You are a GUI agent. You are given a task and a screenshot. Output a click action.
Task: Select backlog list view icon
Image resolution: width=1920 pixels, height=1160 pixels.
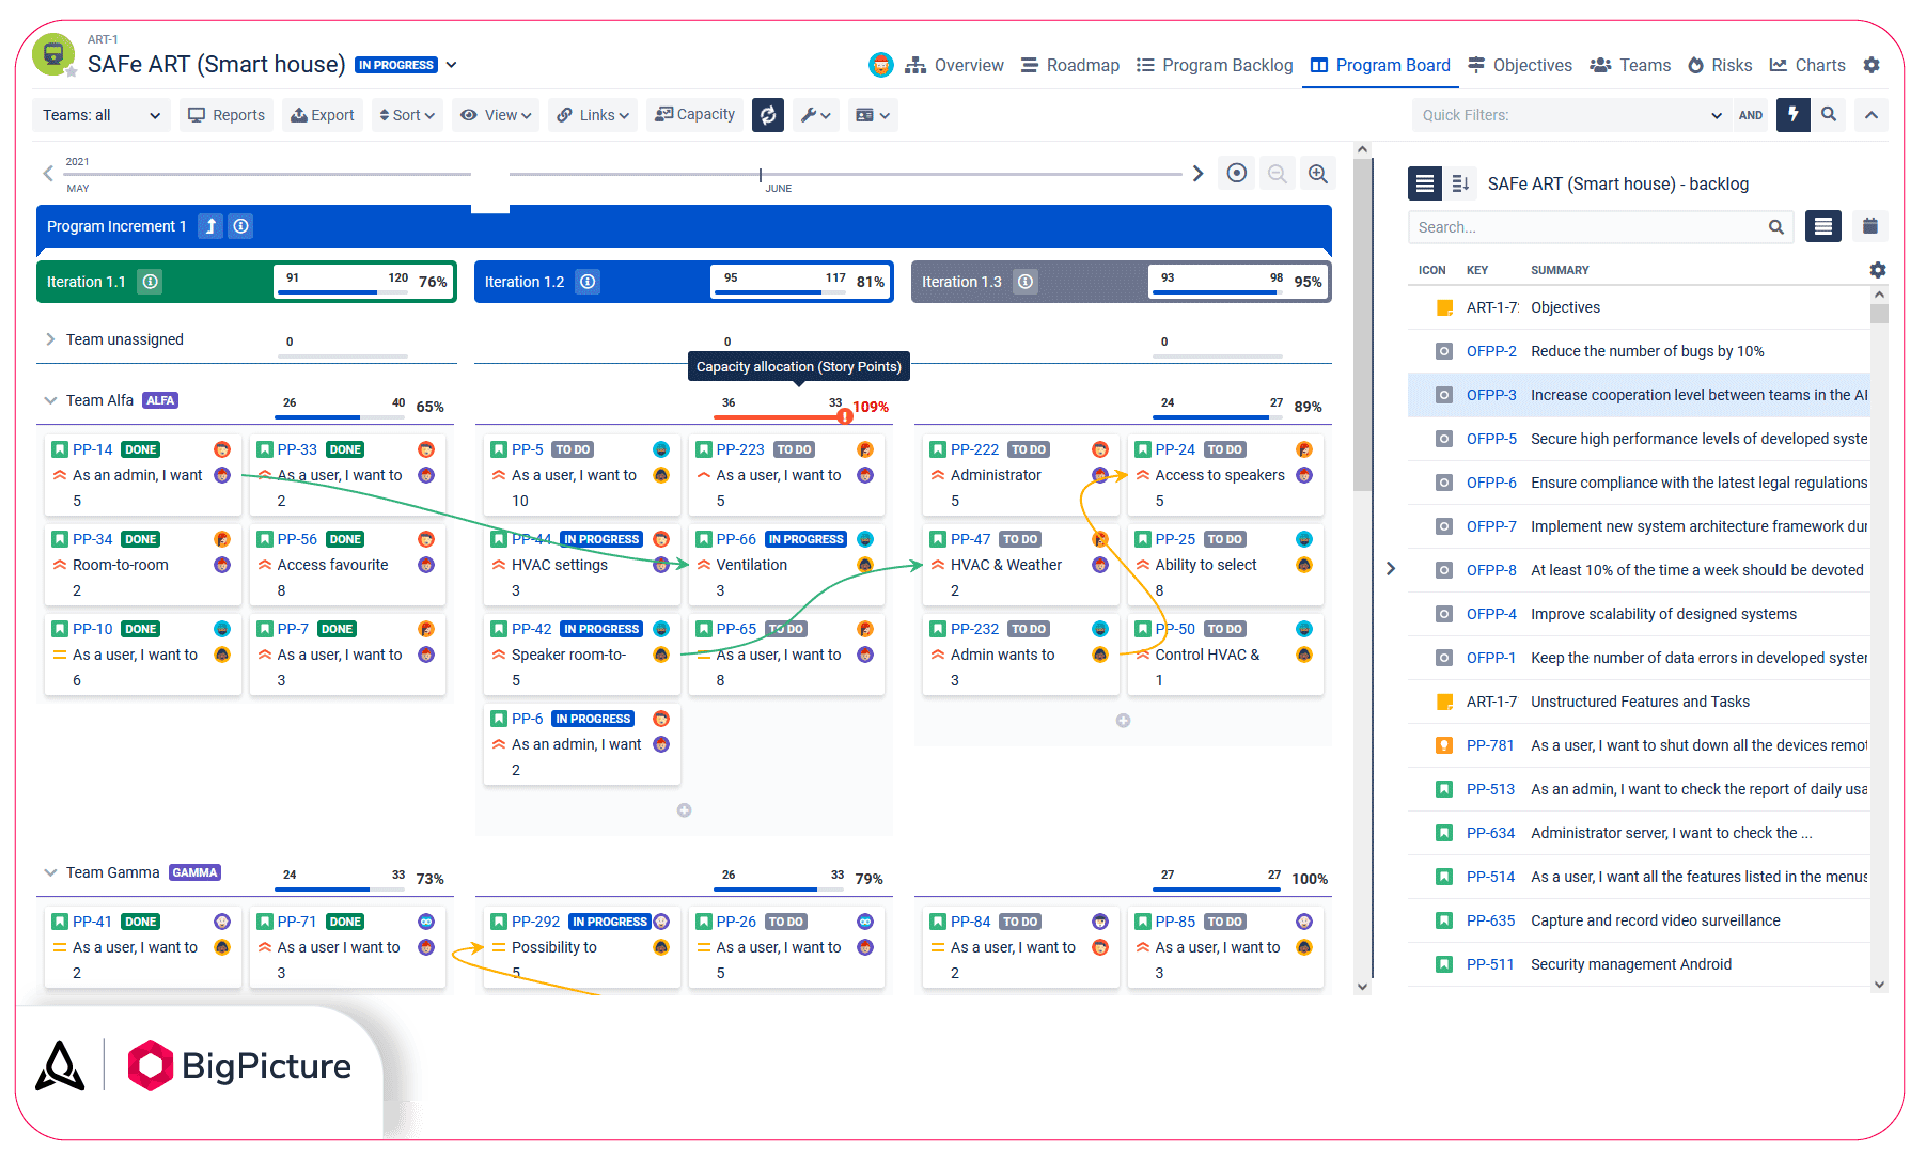point(1425,183)
